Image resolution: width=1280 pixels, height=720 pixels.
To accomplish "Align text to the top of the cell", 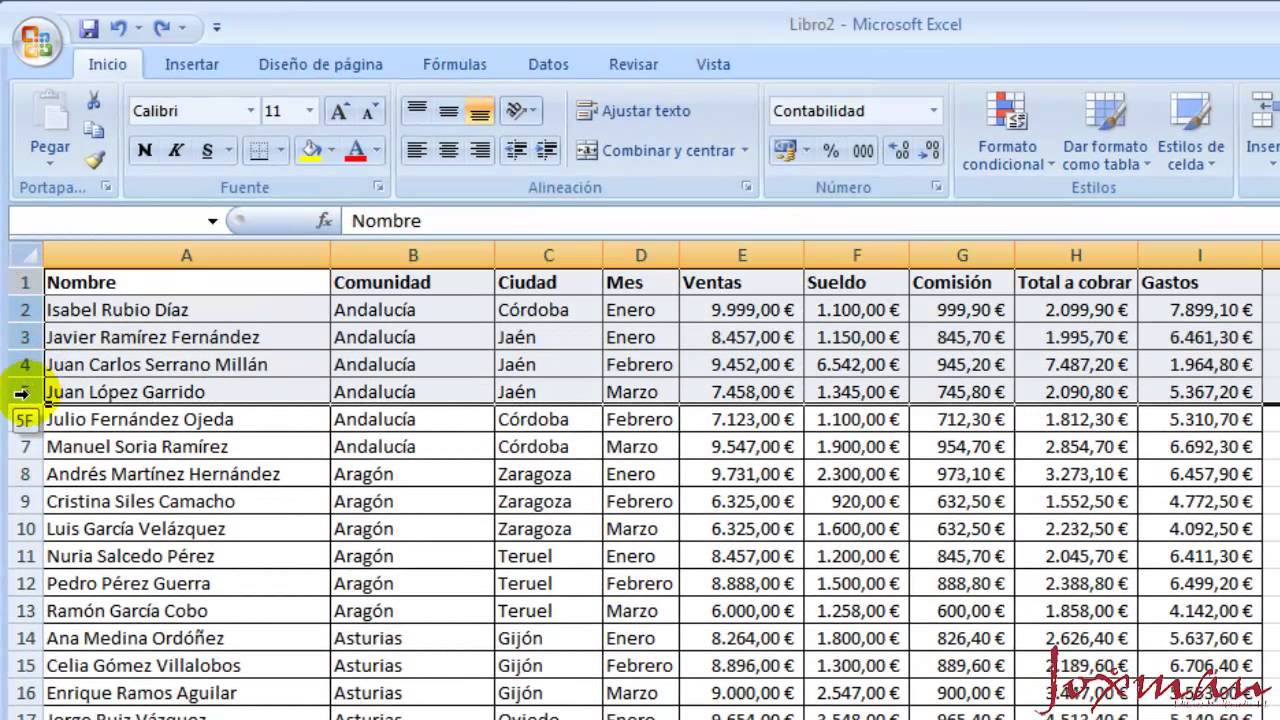I will tap(417, 111).
